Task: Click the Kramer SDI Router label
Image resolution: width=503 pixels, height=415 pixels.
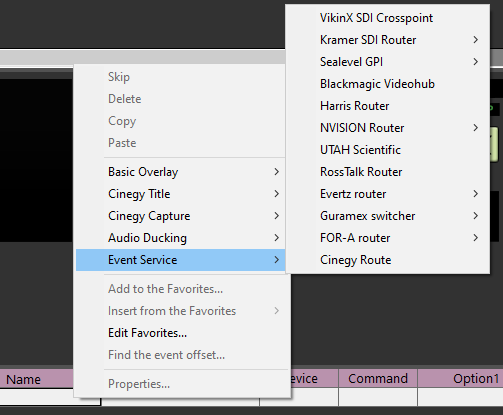Action: [x=368, y=40]
